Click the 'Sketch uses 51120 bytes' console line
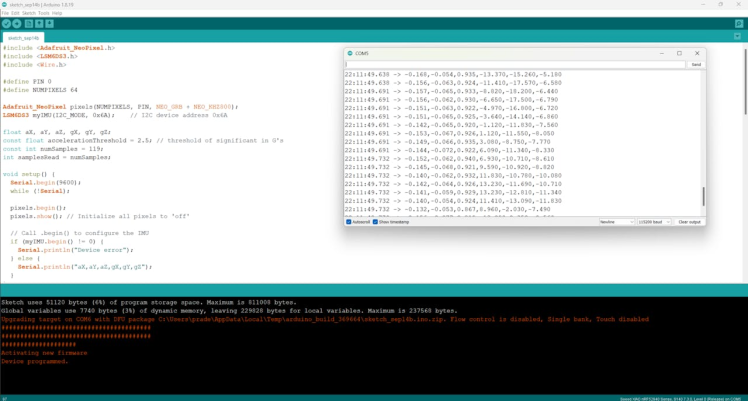 coord(149,302)
